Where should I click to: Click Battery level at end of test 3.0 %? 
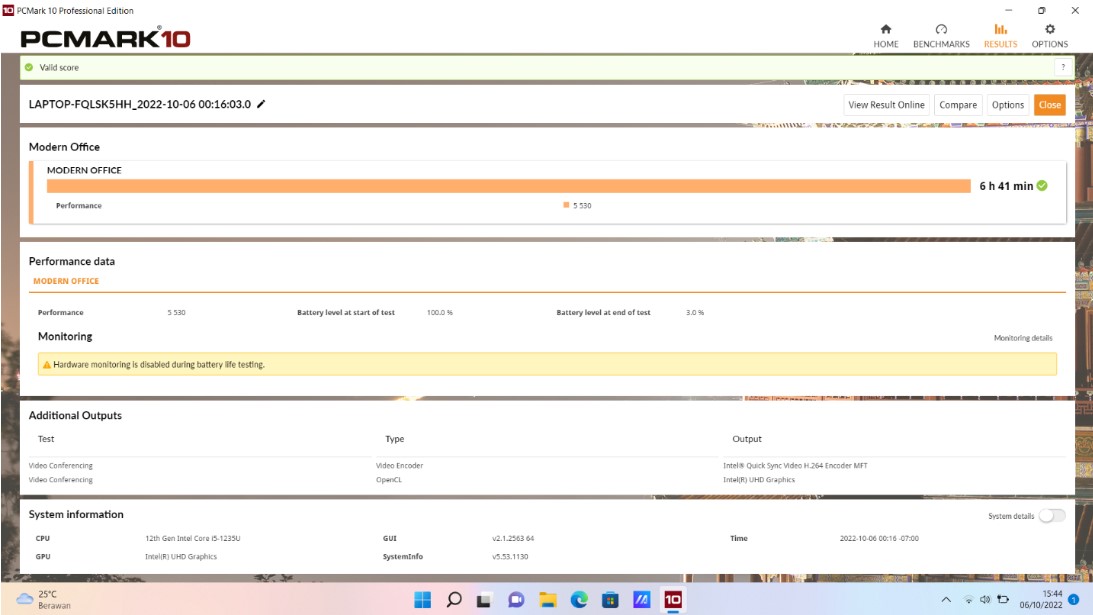click(x=695, y=312)
